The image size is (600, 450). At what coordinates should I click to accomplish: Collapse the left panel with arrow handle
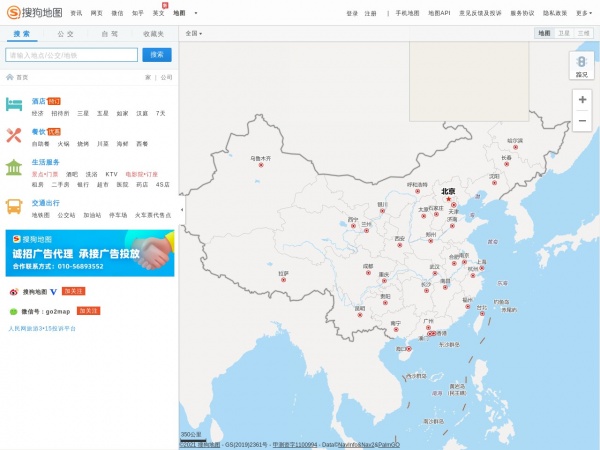(182, 210)
